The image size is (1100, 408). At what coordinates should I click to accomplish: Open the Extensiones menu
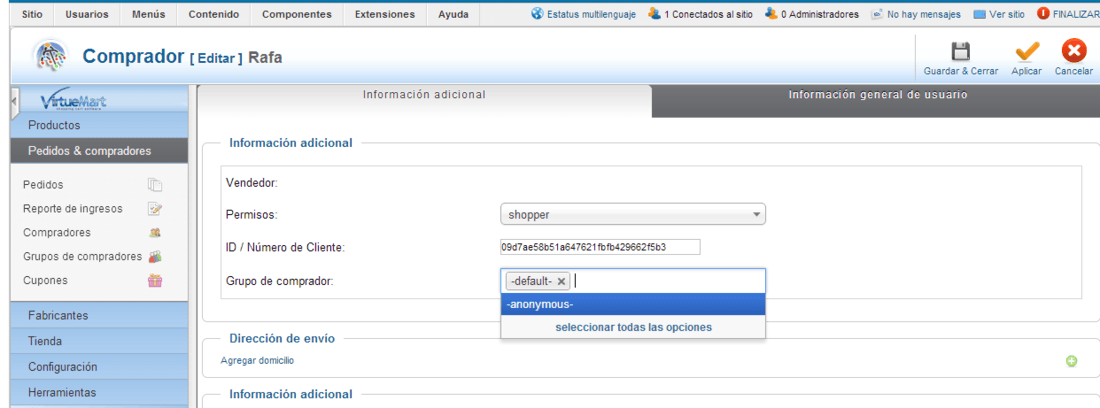click(x=384, y=14)
